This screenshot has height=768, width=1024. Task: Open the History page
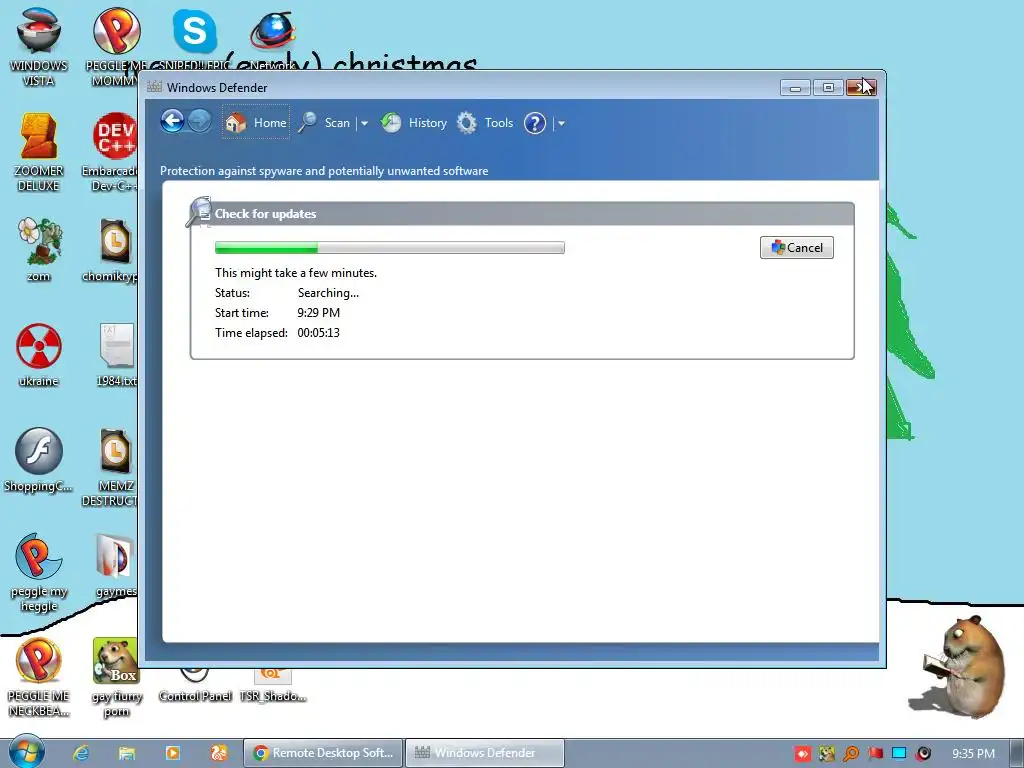pyautogui.click(x=414, y=122)
